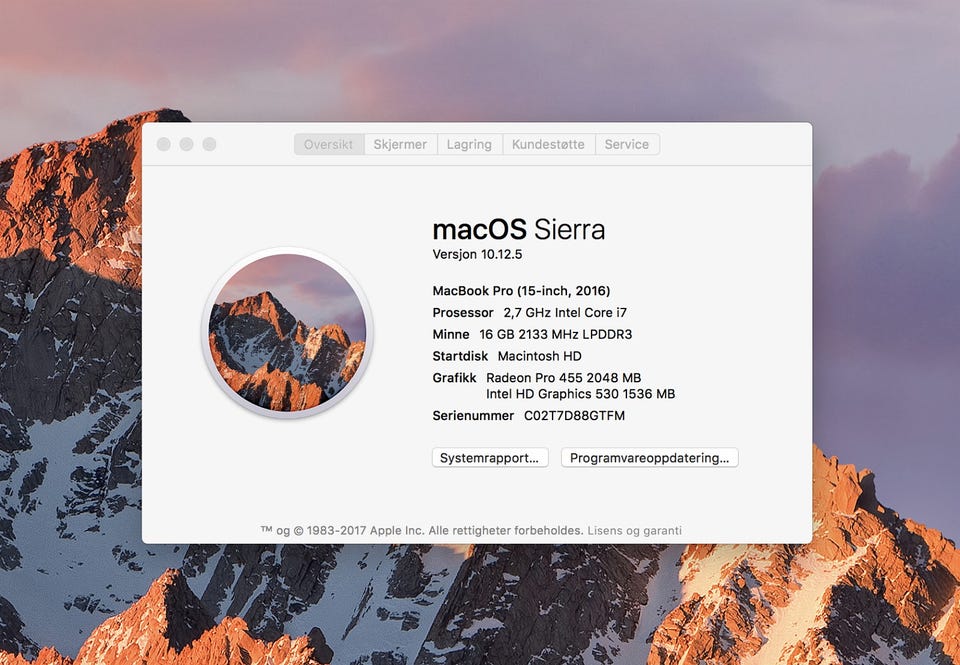Select MacBook Pro (15-inch, 2016) text
Viewport: 960px width, 665px height.
click(x=521, y=291)
